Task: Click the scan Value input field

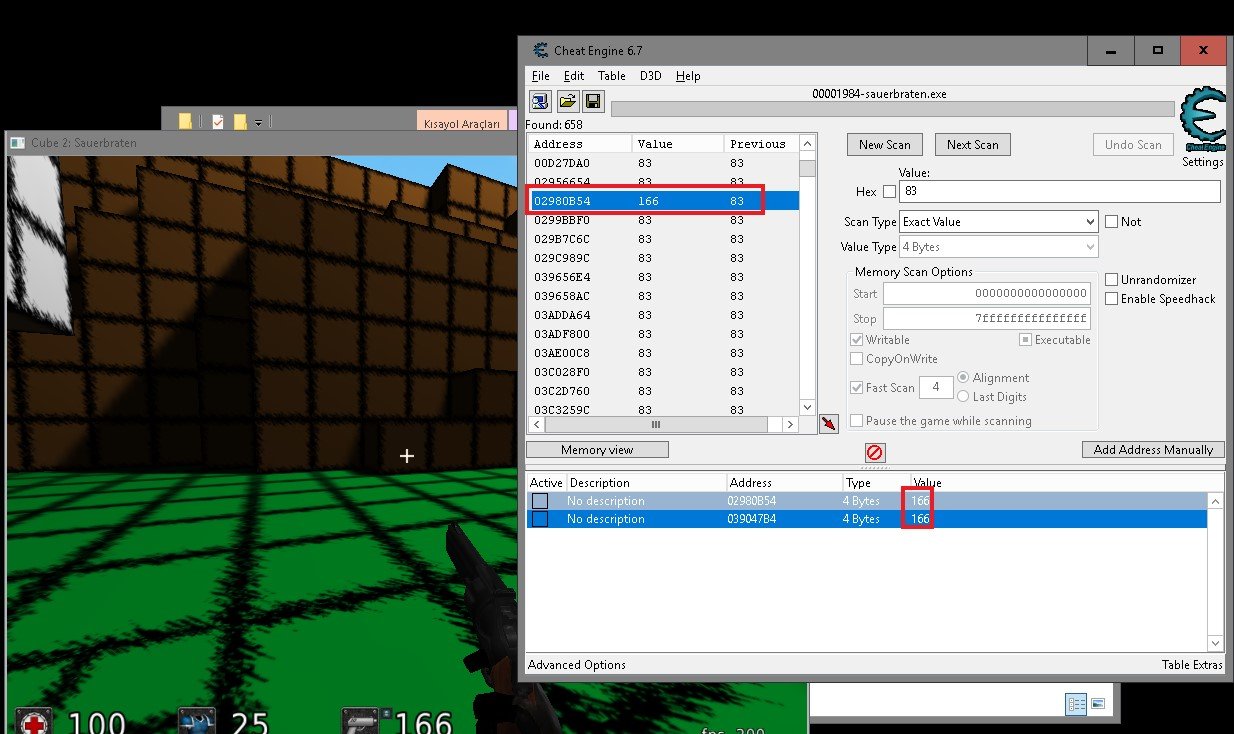Action: [x=1060, y=191]
